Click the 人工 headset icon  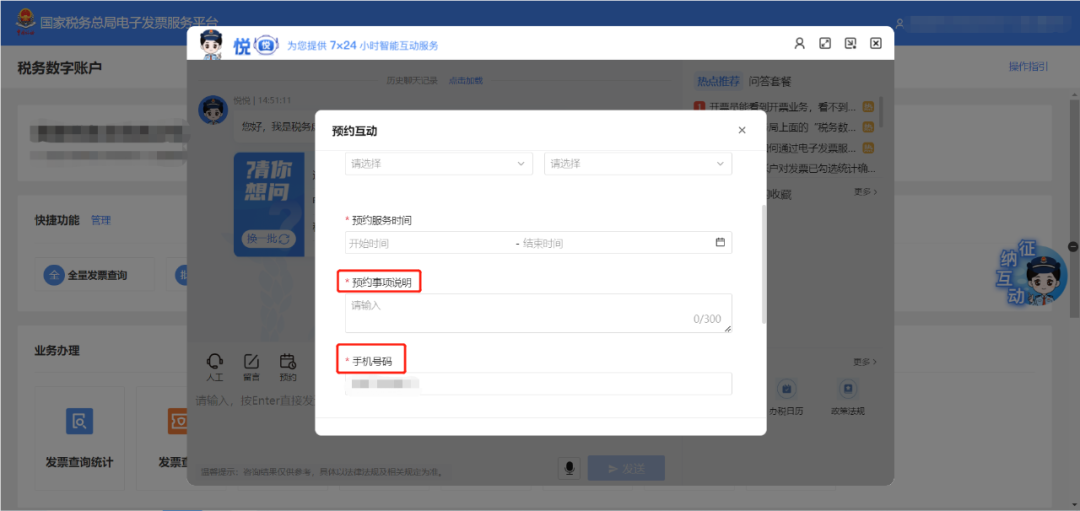point(214,367)
